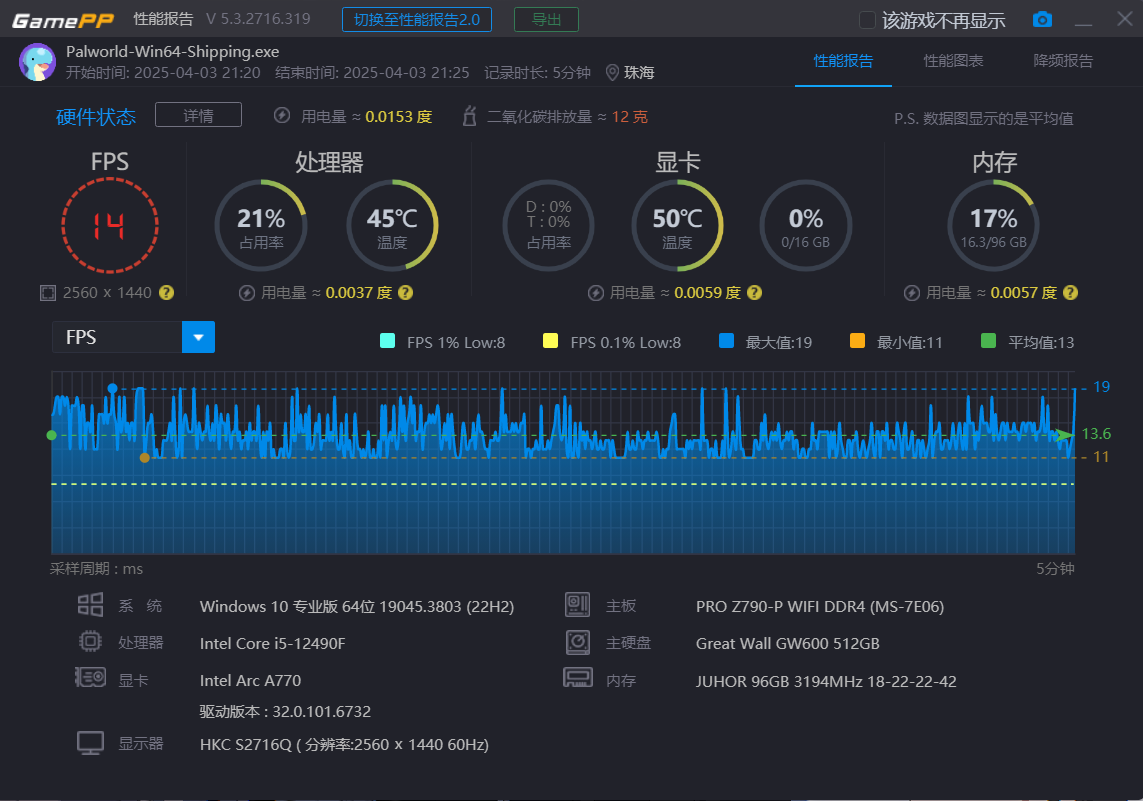1143x801 pixels.
Task: Click the blue 最大值 legend swatch
Action: click(726, 340)
